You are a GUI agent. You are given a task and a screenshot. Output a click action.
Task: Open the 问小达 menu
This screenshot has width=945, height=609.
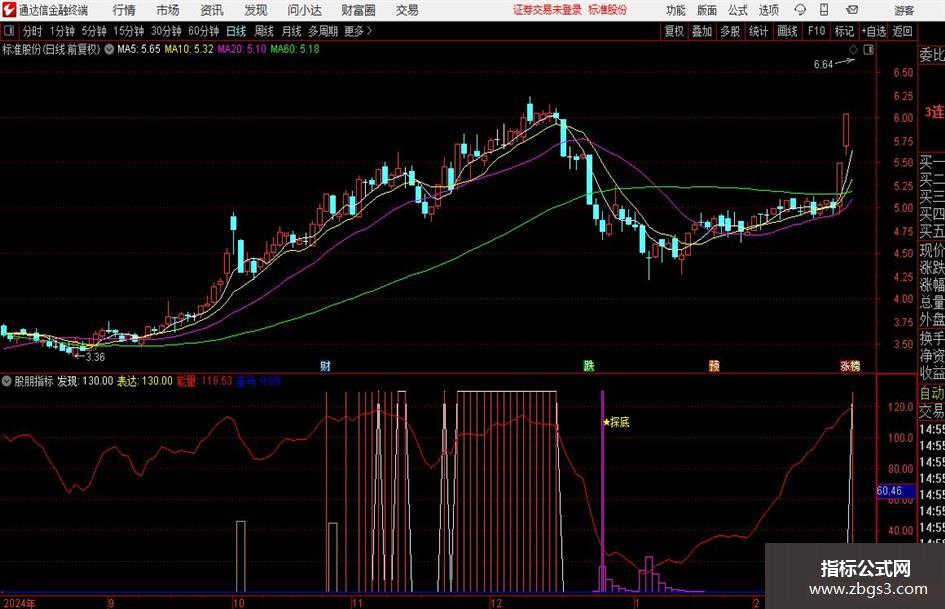point(304,10)
